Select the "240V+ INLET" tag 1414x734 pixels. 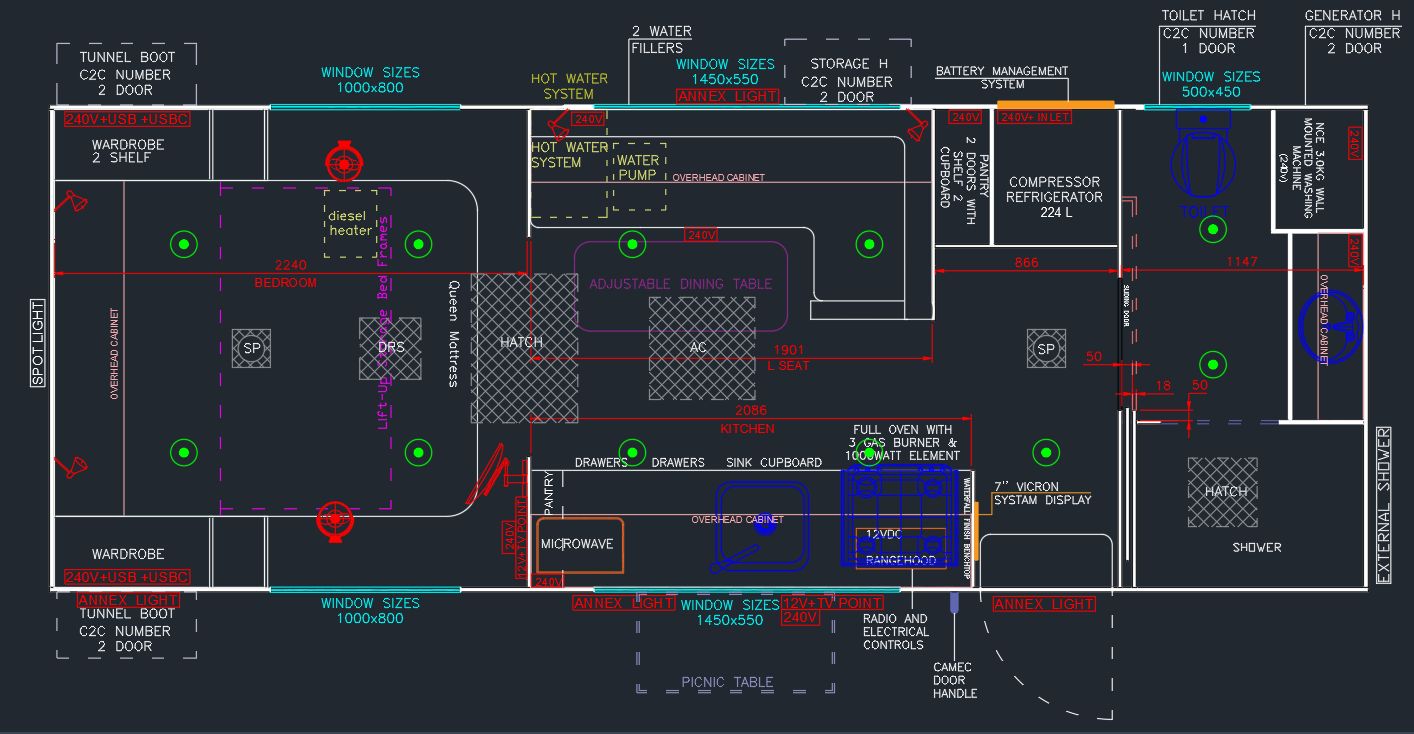click(1035, 118)
